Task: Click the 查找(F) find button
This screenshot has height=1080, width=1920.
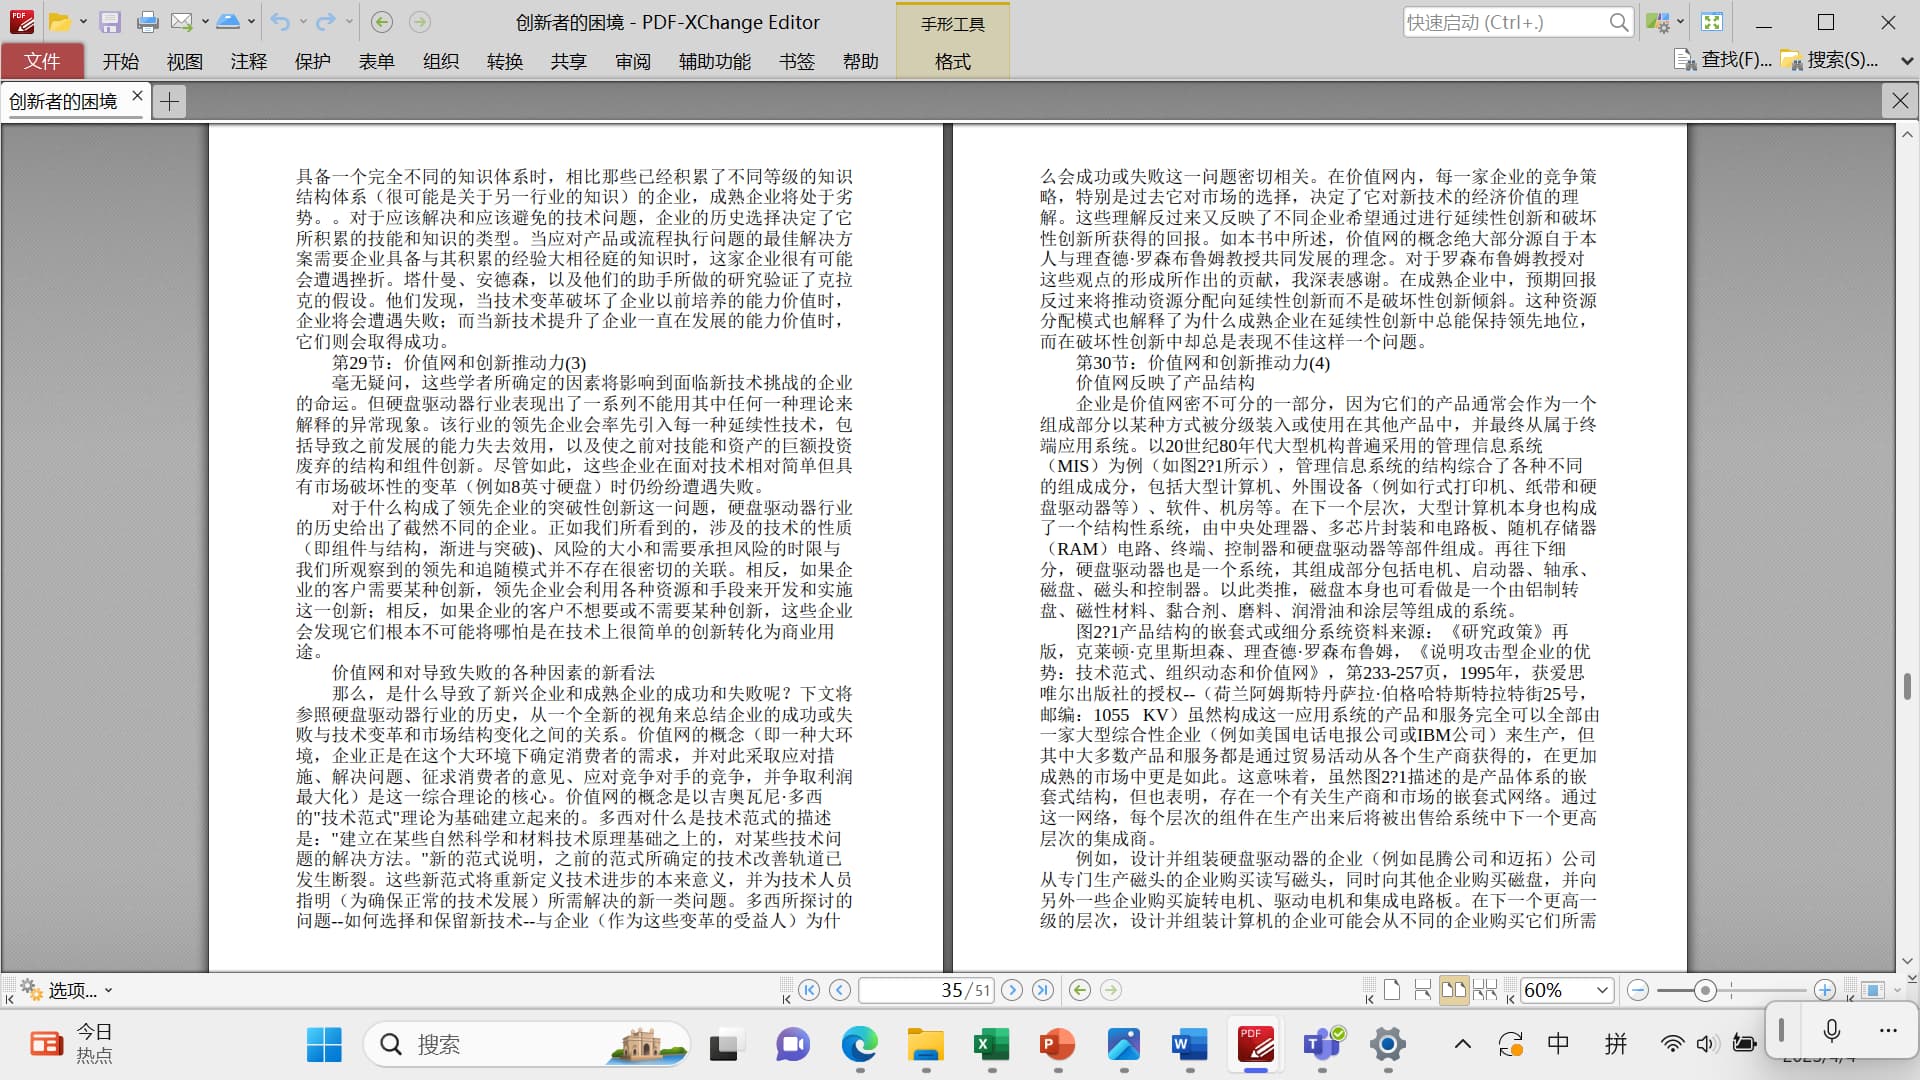Action: point(1723,60)
